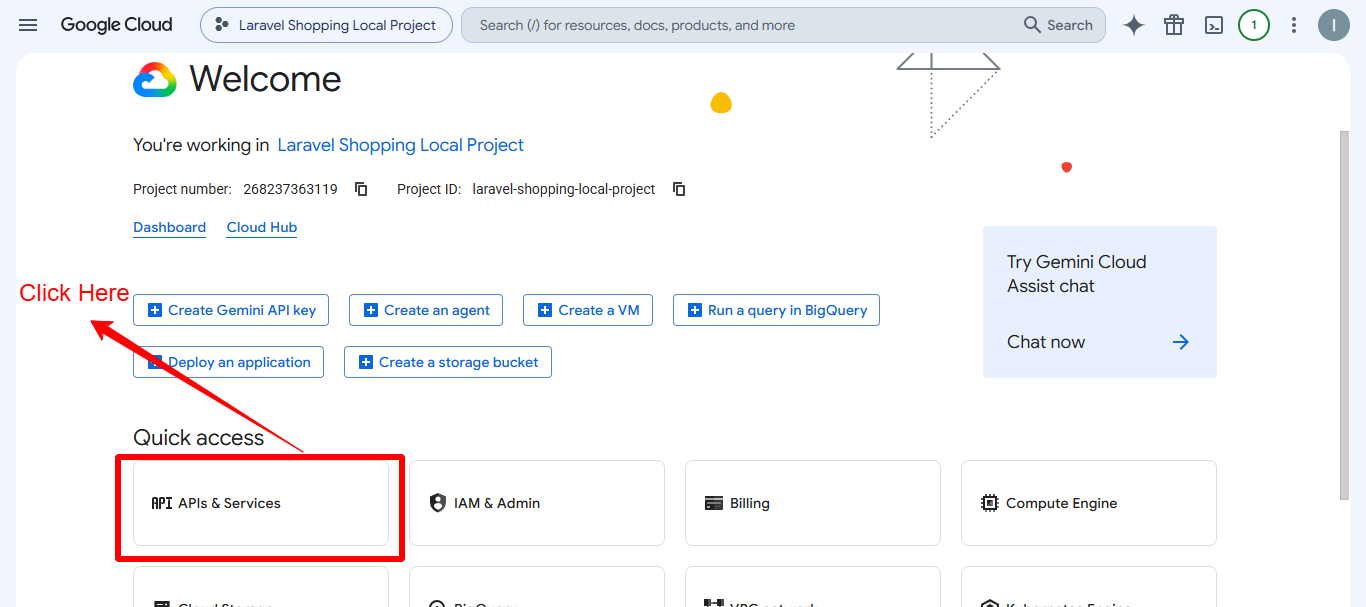Screen dimensions: 1366x607
Task: Open the hamburger navigation menu
Action: [28, 25]
